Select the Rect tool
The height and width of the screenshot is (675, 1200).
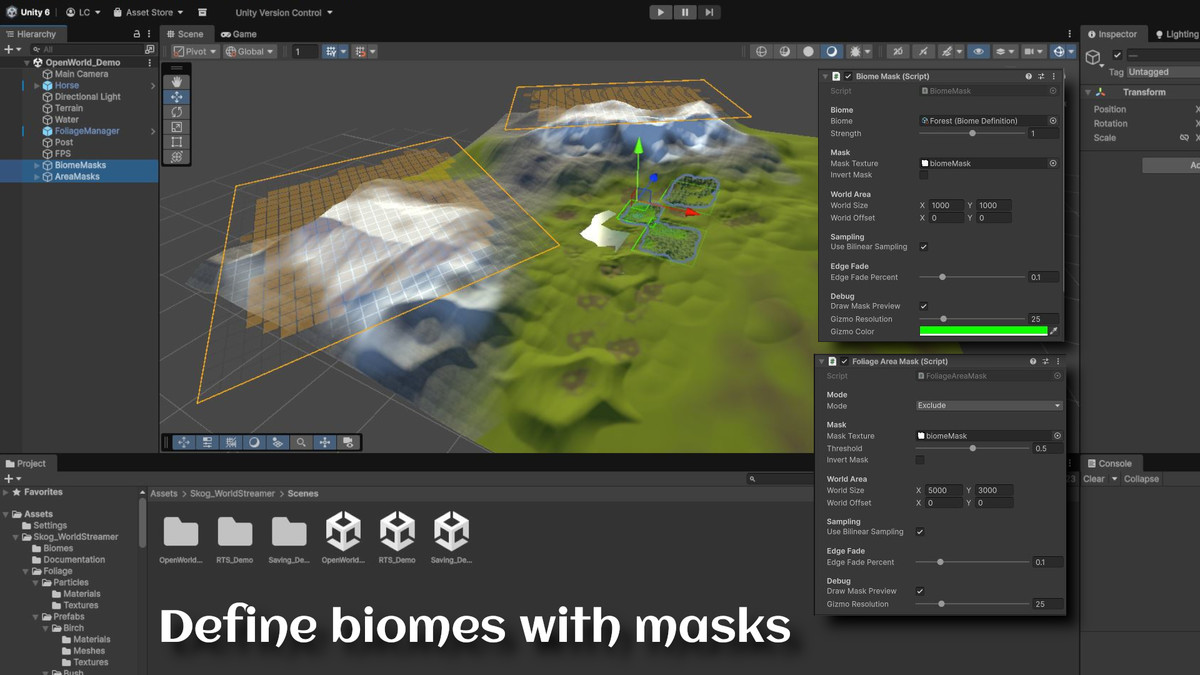click(x=177, y=142)
